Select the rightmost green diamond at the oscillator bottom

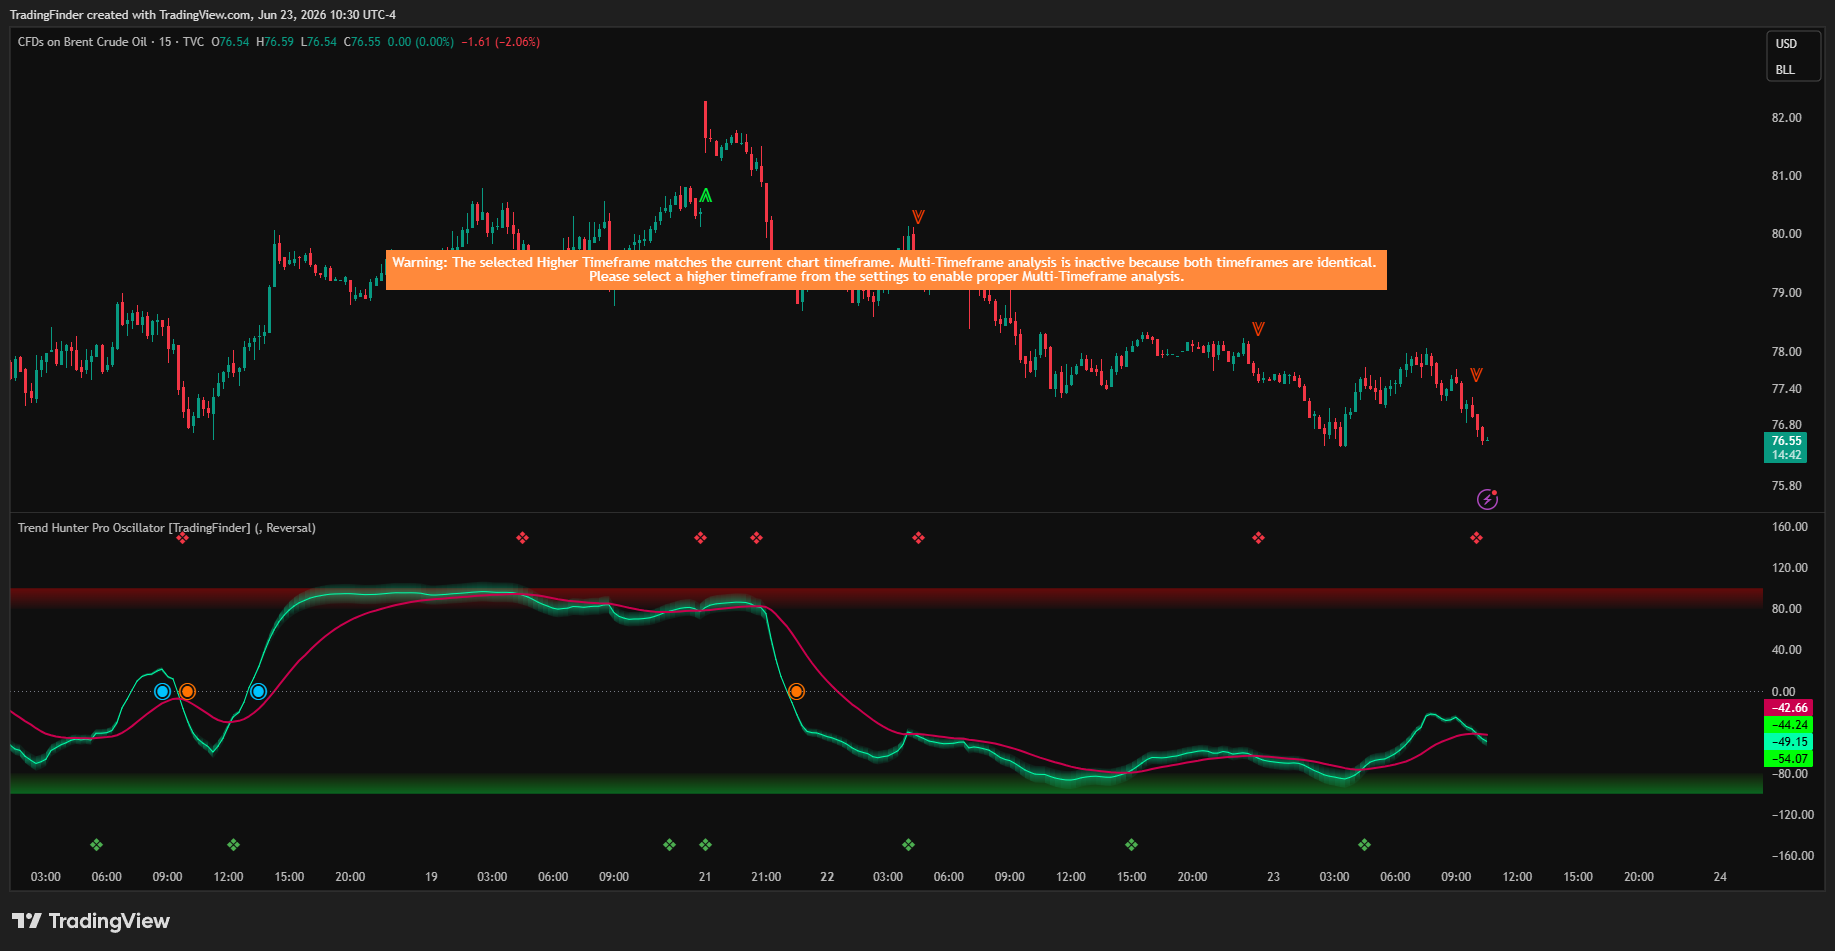[1364, 845]
